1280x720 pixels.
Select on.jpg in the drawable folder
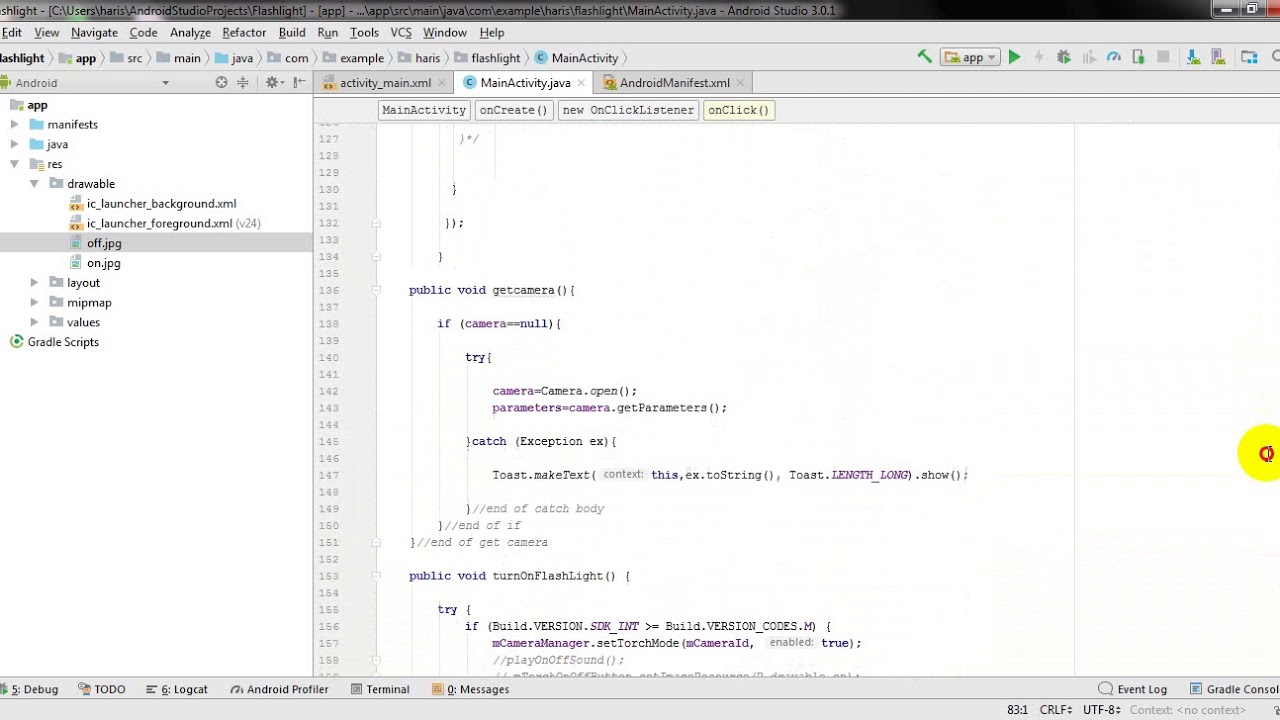pos(103,263)
